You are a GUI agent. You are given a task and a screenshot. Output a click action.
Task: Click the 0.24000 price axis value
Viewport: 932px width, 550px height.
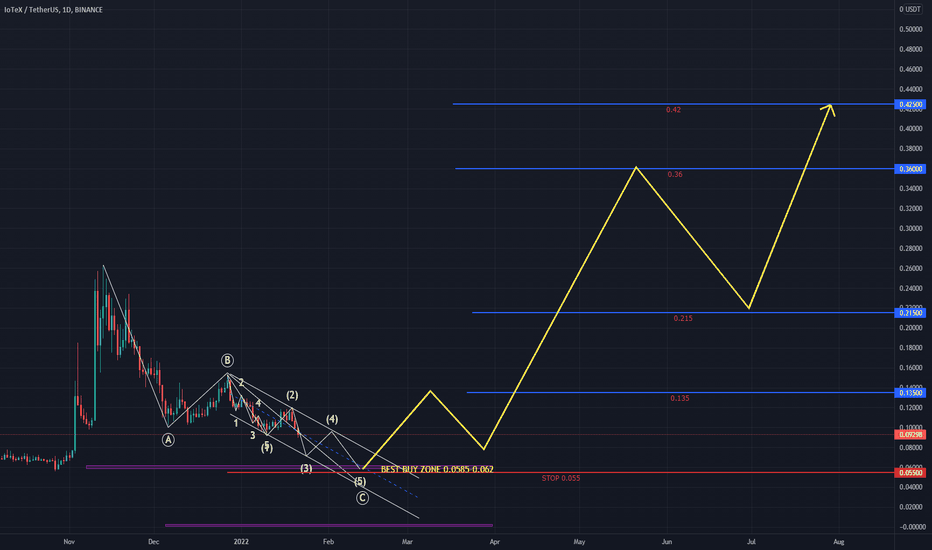[911, 289]
